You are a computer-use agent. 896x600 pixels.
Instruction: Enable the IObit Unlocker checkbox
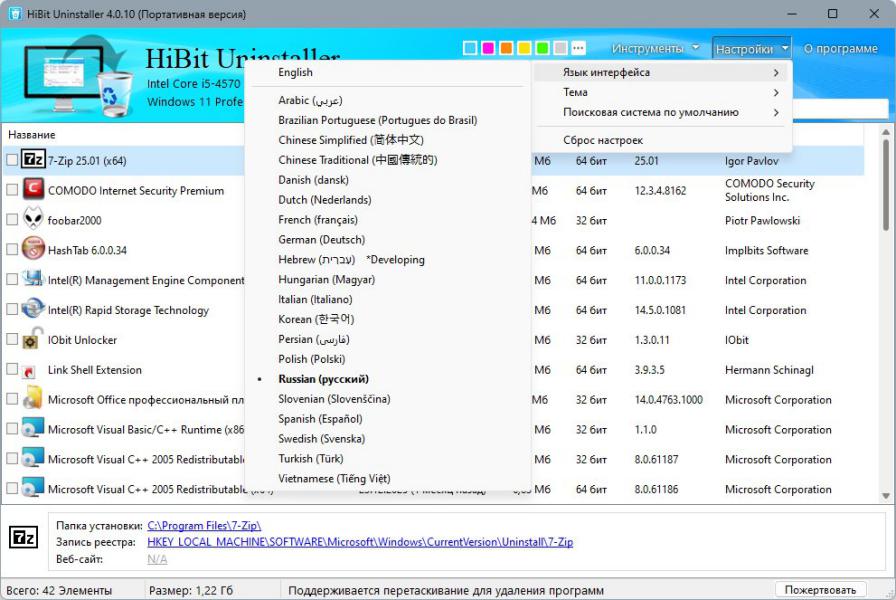pyautogui.click(x=12, y=340)
